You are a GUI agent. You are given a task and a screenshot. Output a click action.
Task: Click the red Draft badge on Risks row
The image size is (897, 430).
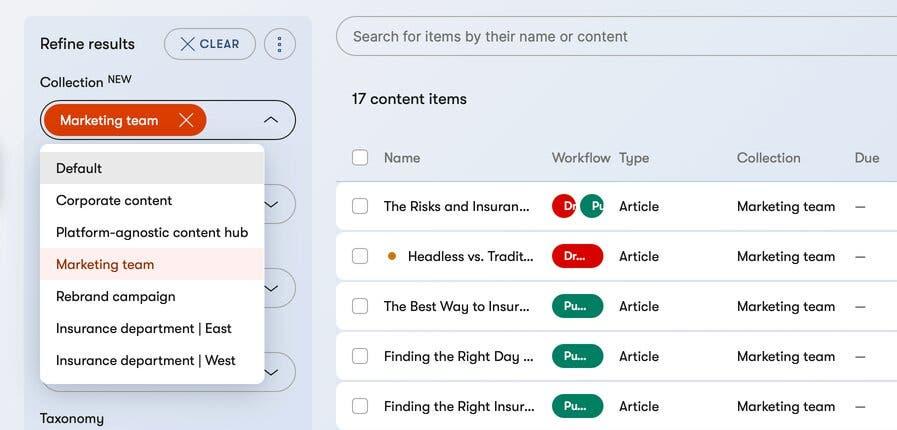pos(563,206)
